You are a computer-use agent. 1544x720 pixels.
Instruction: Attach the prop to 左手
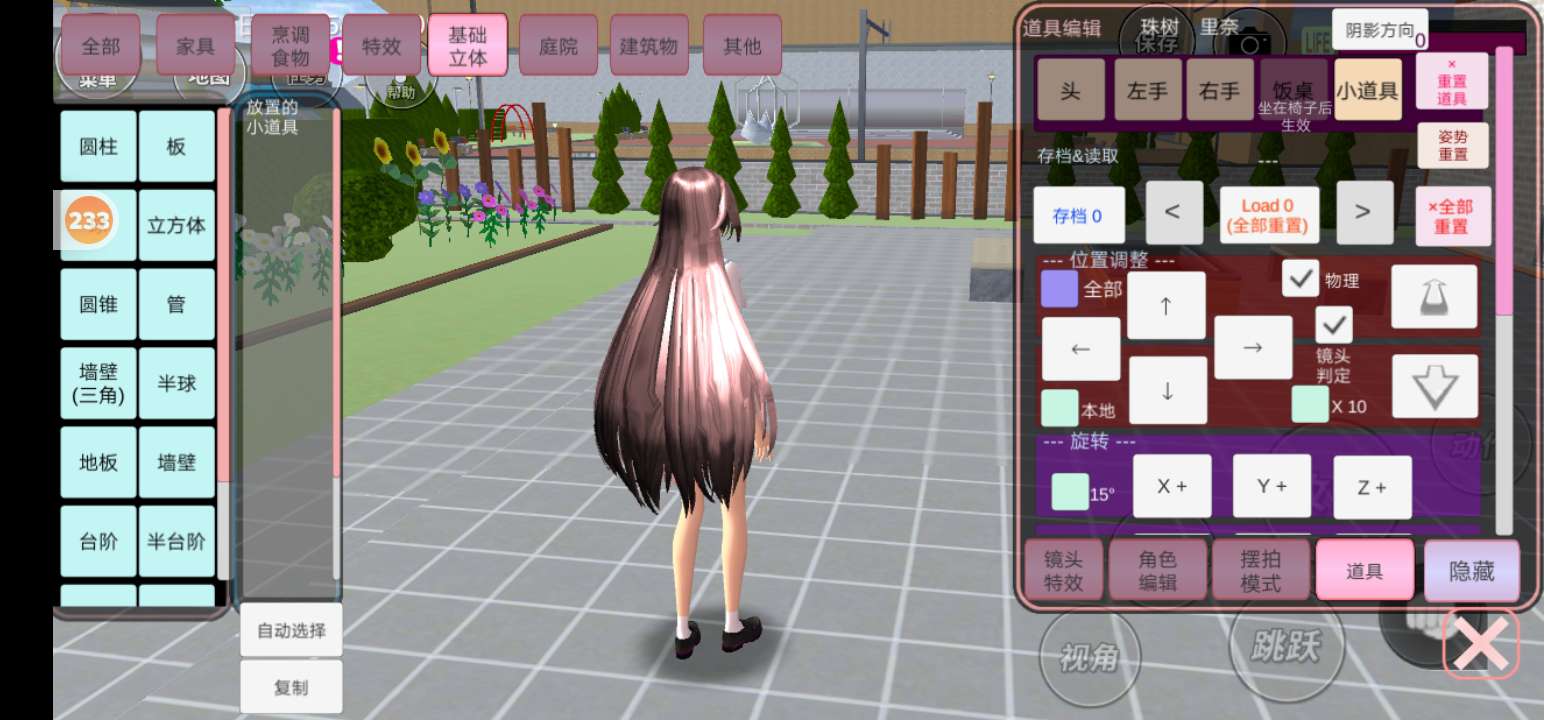[x=1147, y=90]
